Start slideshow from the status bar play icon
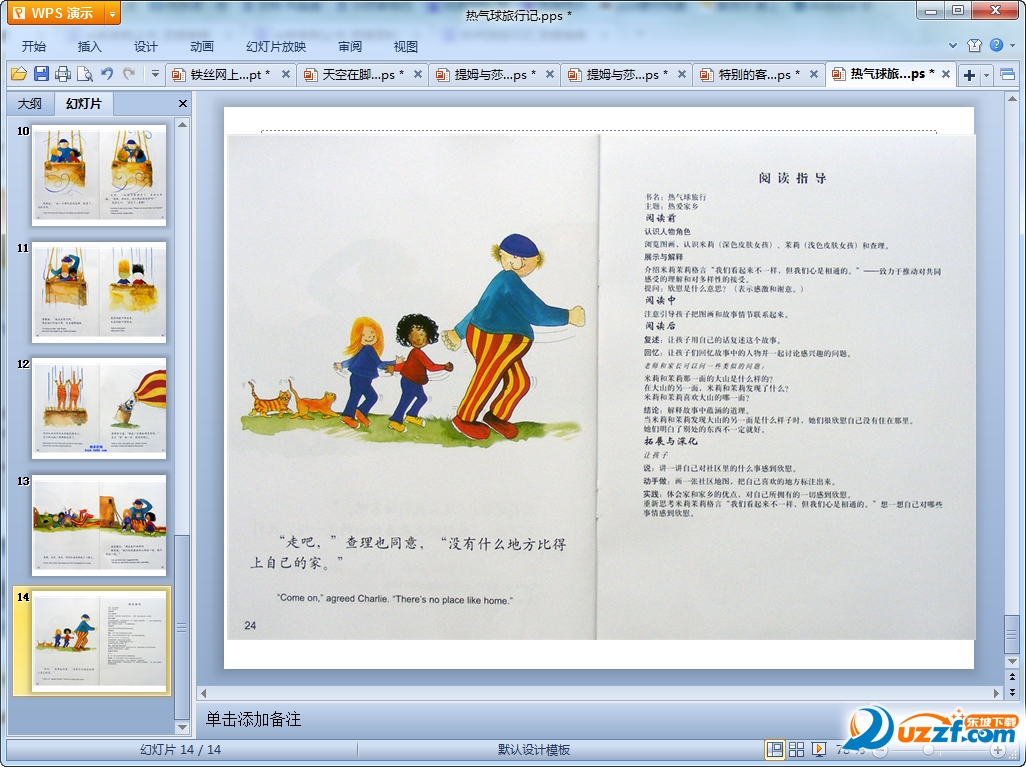This screenshot has height=767, width=1026. tap(818, 749)
